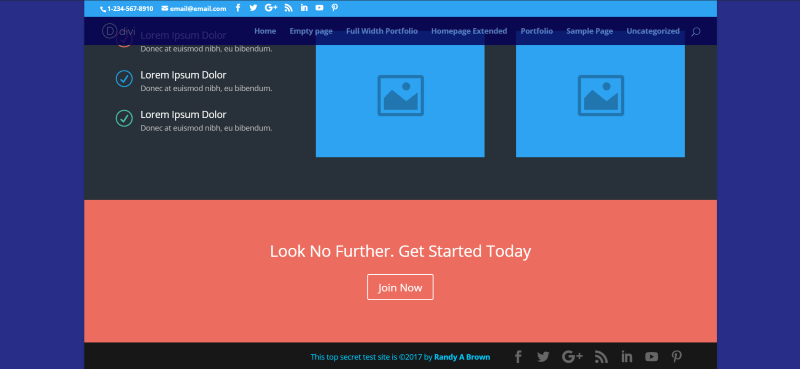The width and height of the screenshot is (800, 369).
Task: Open the Portfolio menu item
Action: click(x=537, y=31)
